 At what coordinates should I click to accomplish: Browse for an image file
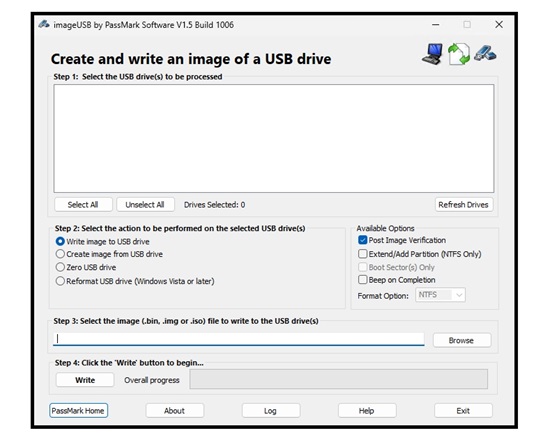click(x=462, y=340)
